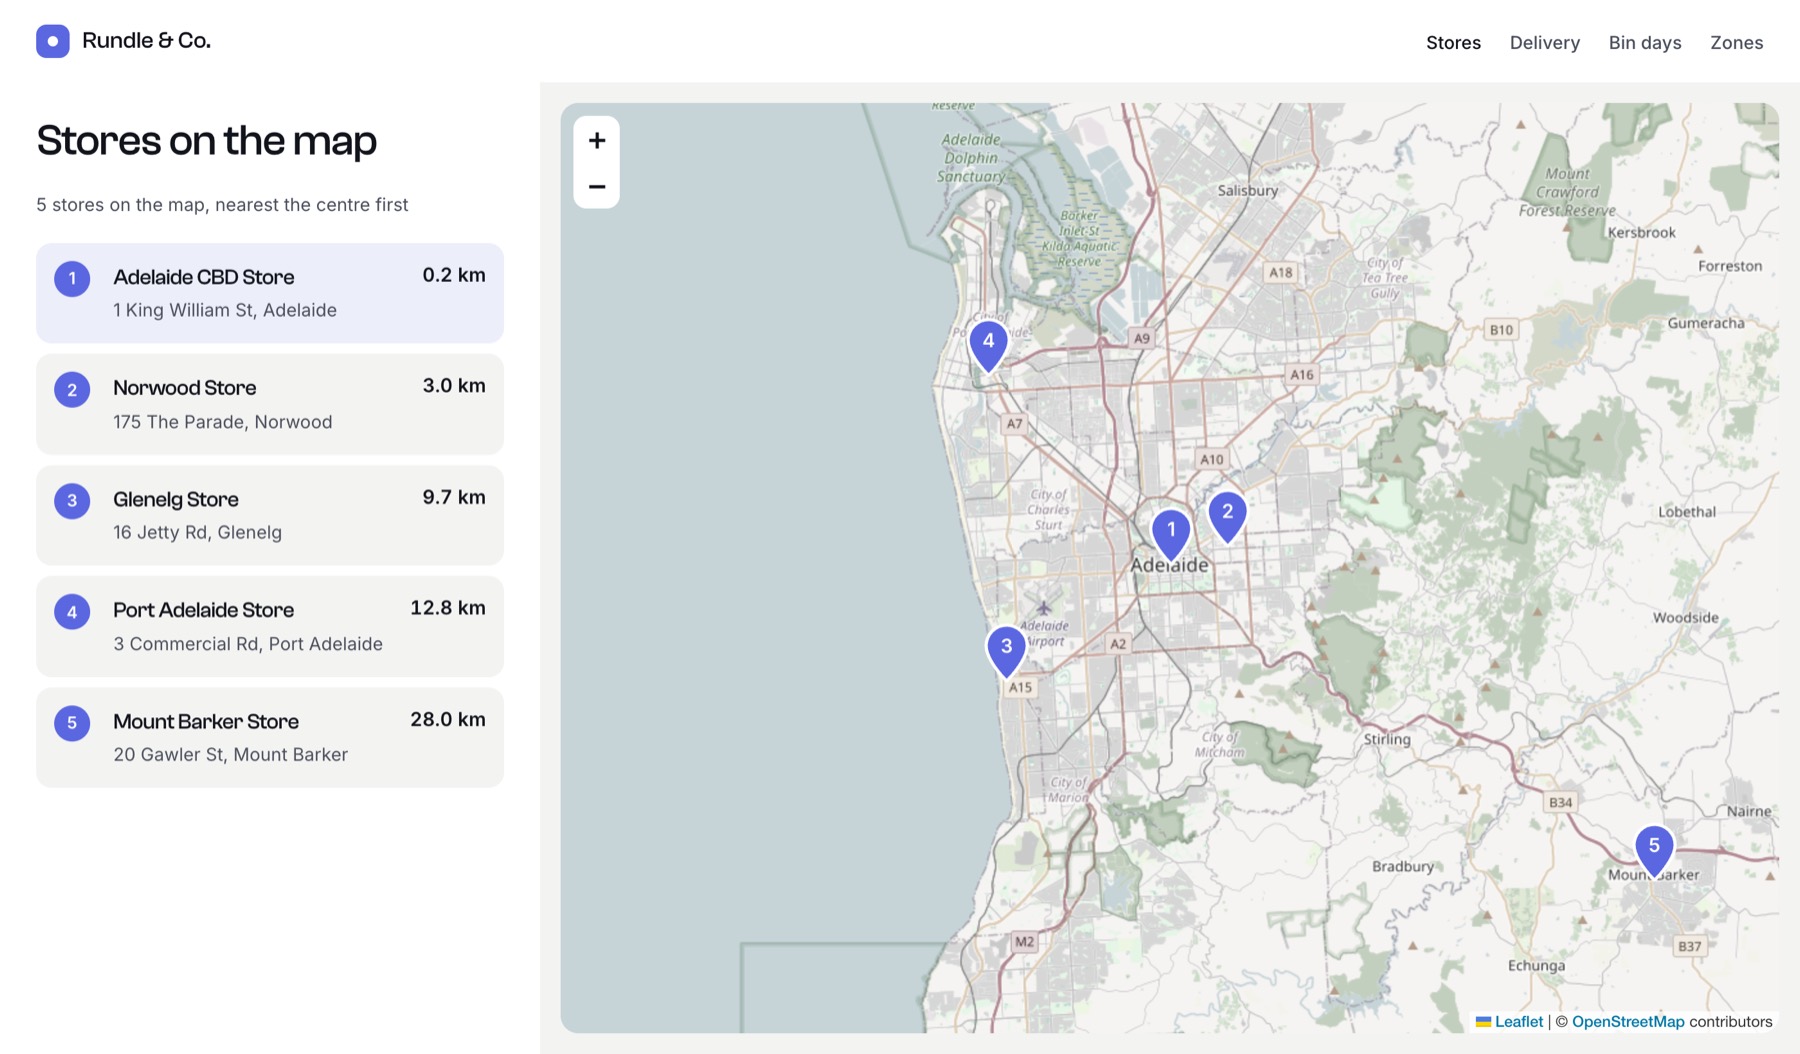Click the 12.8 km distance value
The height and width of the screenshot is (1054, 1800).
(x=448, y=608)
